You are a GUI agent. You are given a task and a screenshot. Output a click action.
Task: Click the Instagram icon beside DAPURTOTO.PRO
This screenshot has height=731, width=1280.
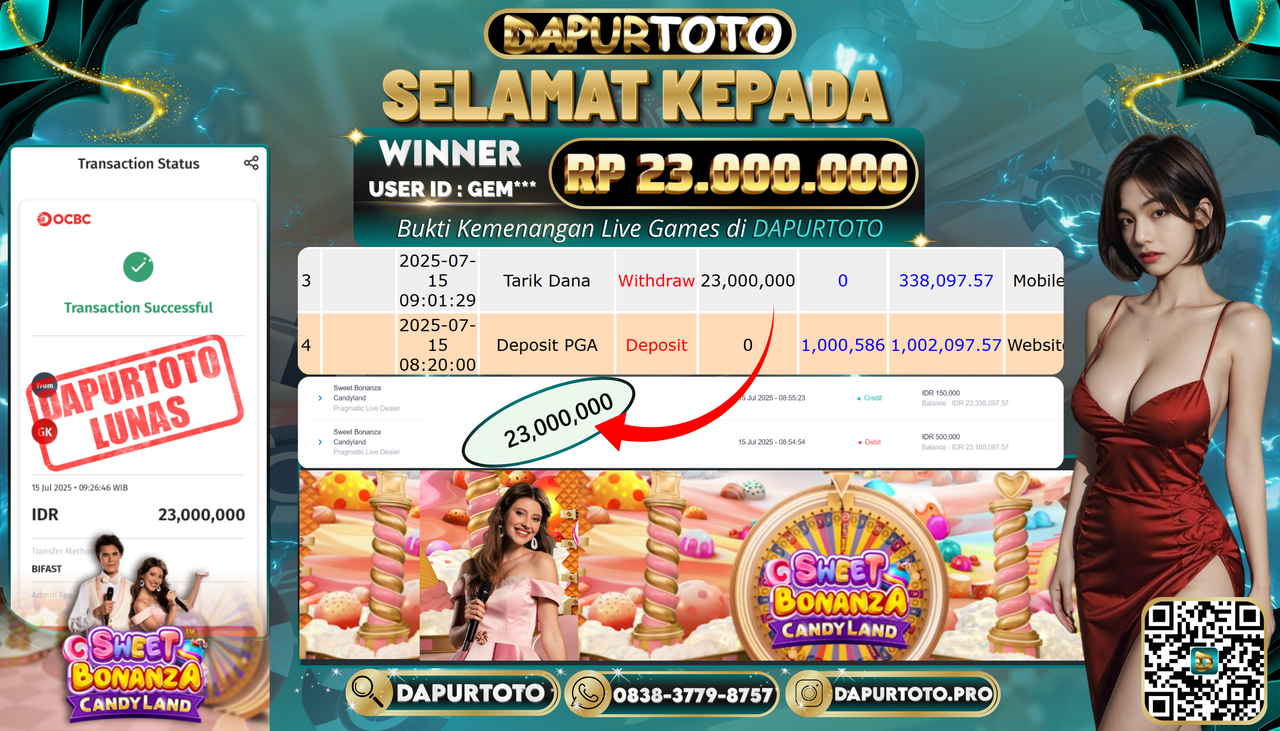tap(808, 693)
